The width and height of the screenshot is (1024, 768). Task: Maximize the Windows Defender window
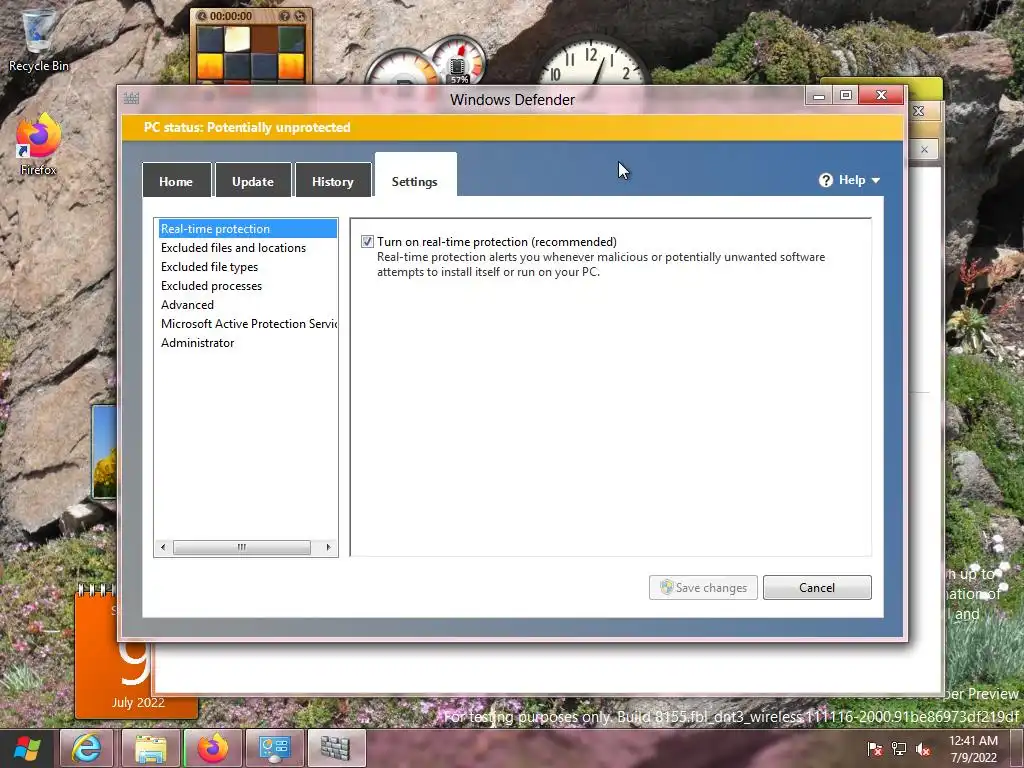846,96
